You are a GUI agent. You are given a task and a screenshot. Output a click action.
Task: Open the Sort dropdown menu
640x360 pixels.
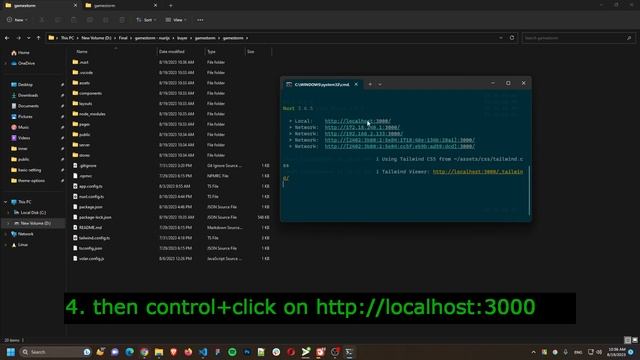click(x=146, y=20)
